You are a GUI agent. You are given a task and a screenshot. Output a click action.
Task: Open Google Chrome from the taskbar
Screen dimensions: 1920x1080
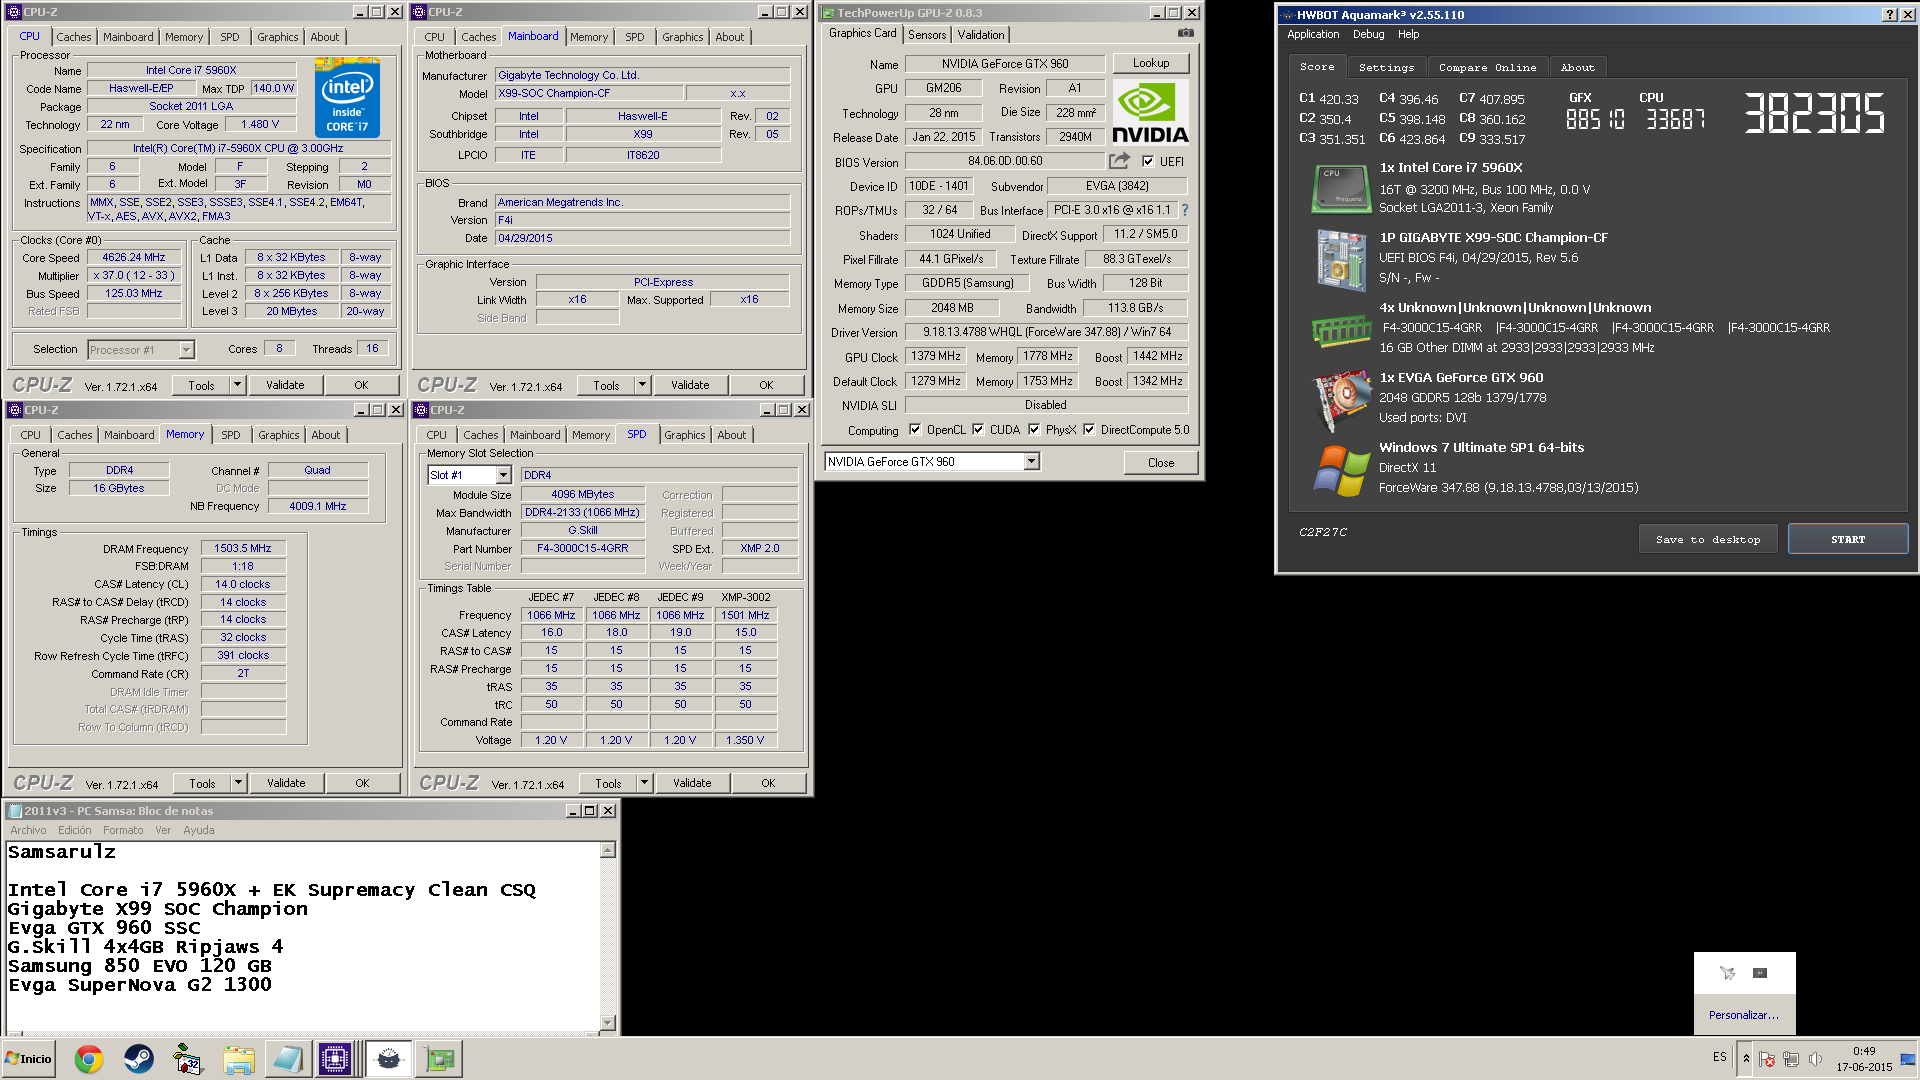tap(89, 1059)
